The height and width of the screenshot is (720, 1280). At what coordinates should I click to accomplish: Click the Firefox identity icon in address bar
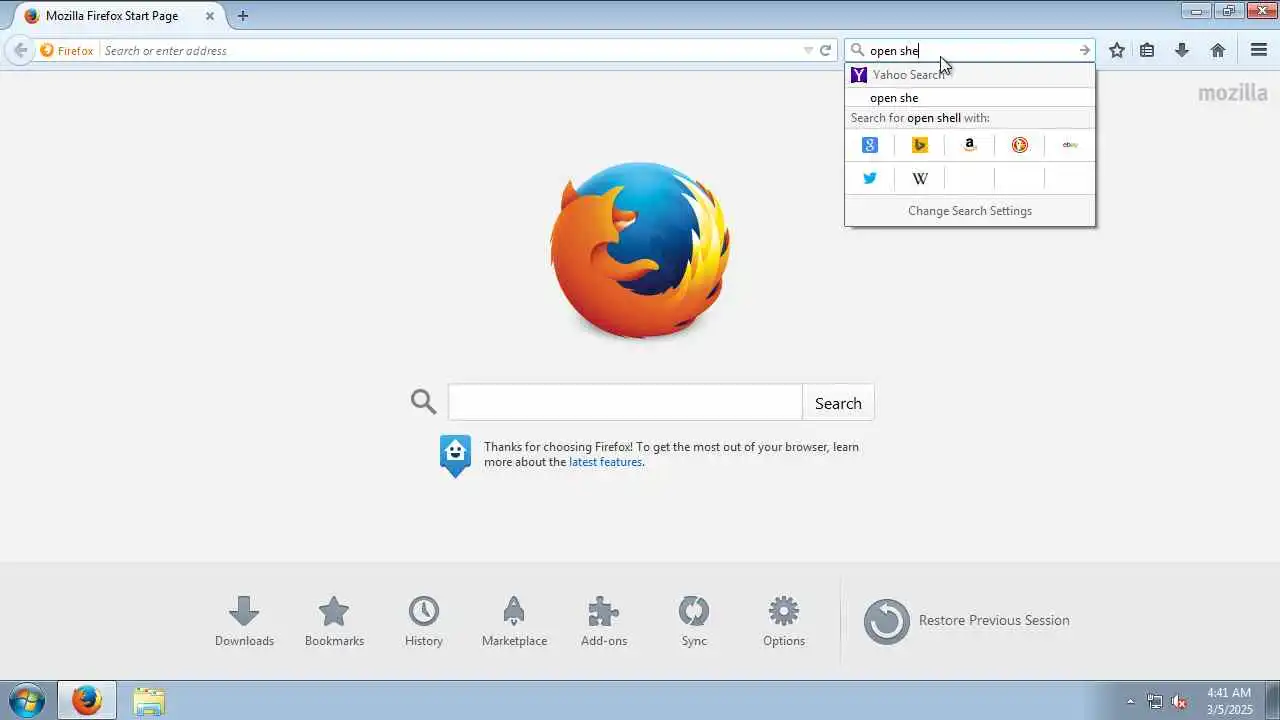point(67,50)
